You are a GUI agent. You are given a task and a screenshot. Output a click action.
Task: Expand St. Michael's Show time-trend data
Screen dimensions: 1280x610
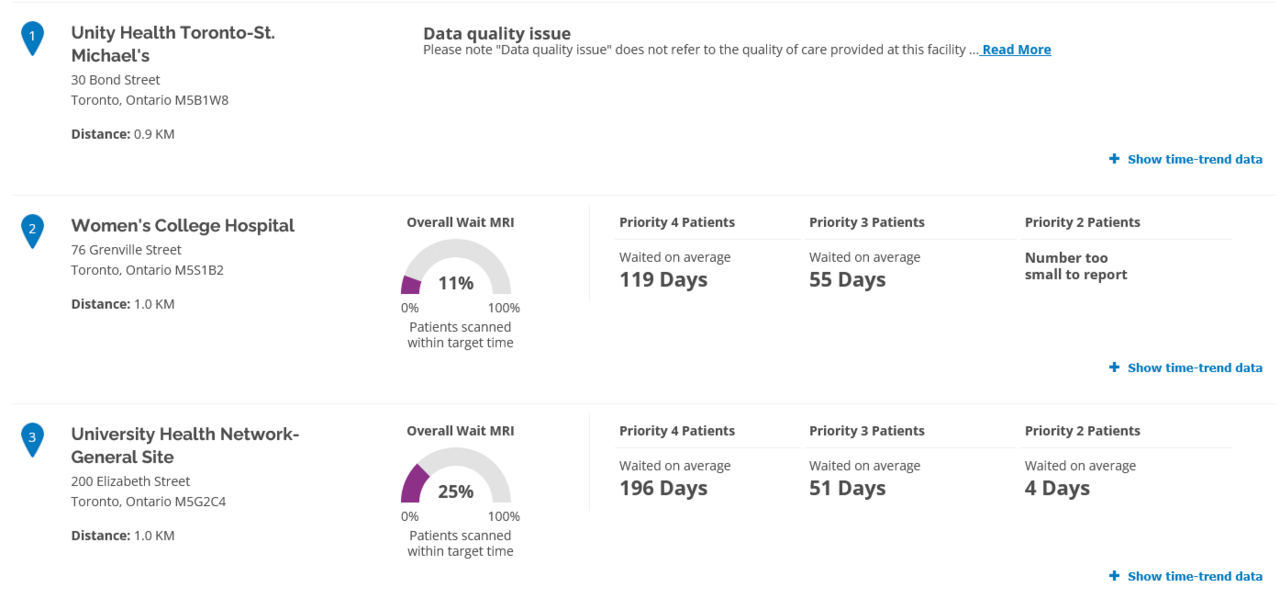[x=1194, y=159]
